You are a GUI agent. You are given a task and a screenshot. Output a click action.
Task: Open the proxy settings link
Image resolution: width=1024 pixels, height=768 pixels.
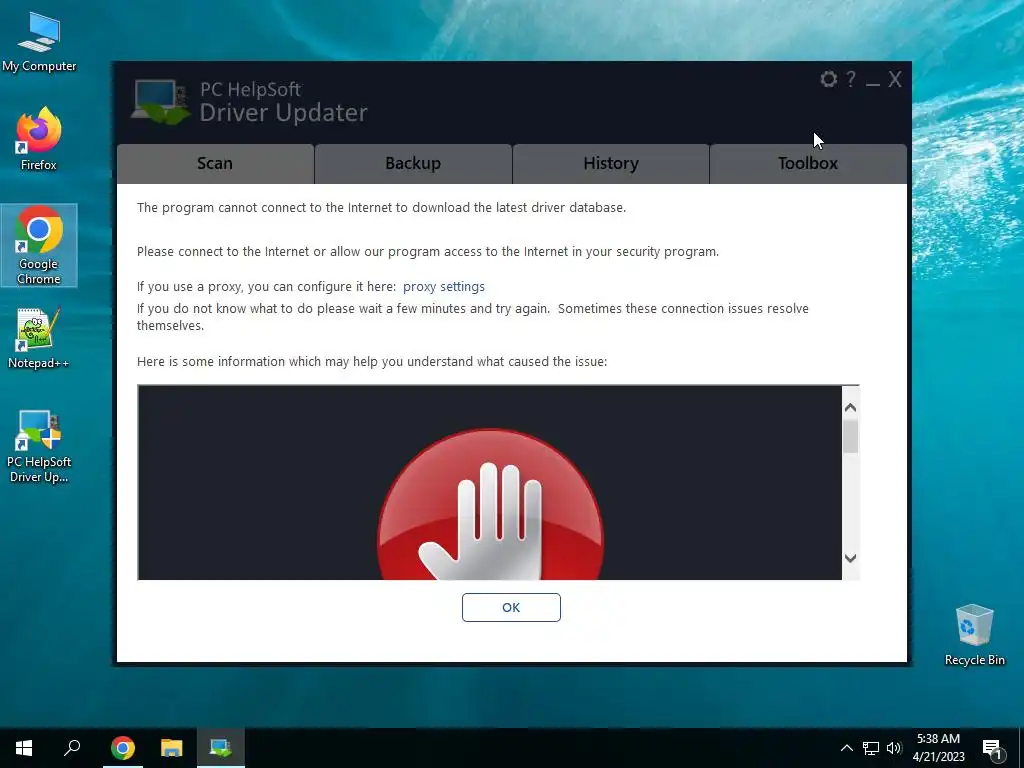[x=443, y=287]
